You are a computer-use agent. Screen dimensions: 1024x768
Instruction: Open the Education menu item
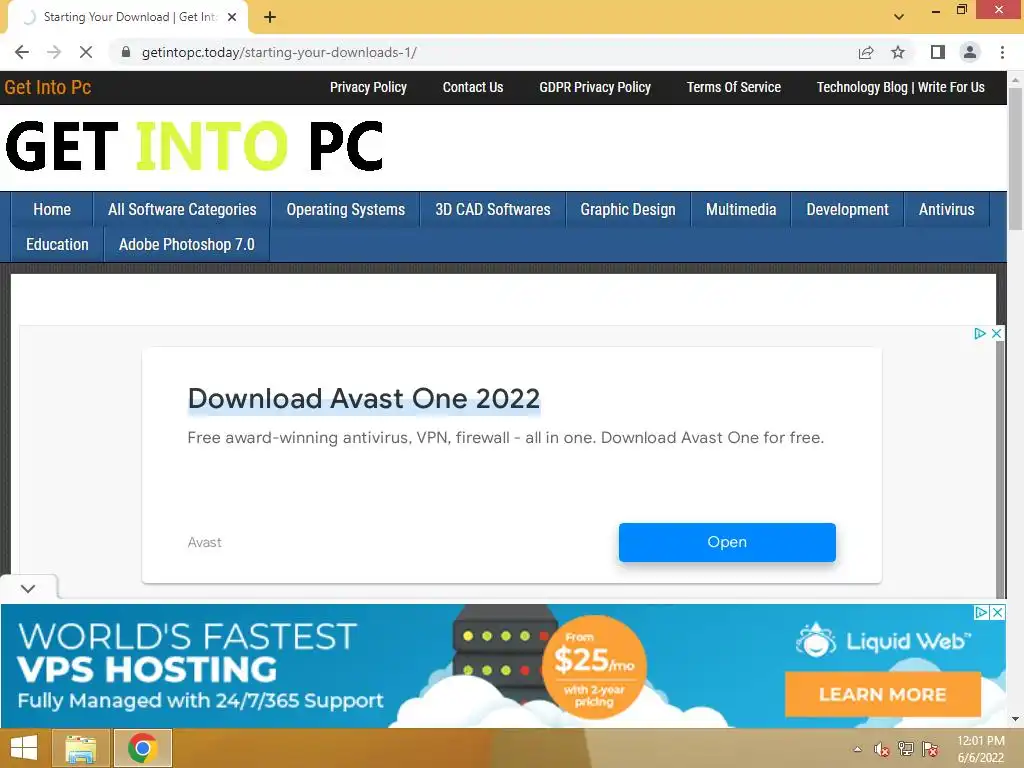[57, 245]
